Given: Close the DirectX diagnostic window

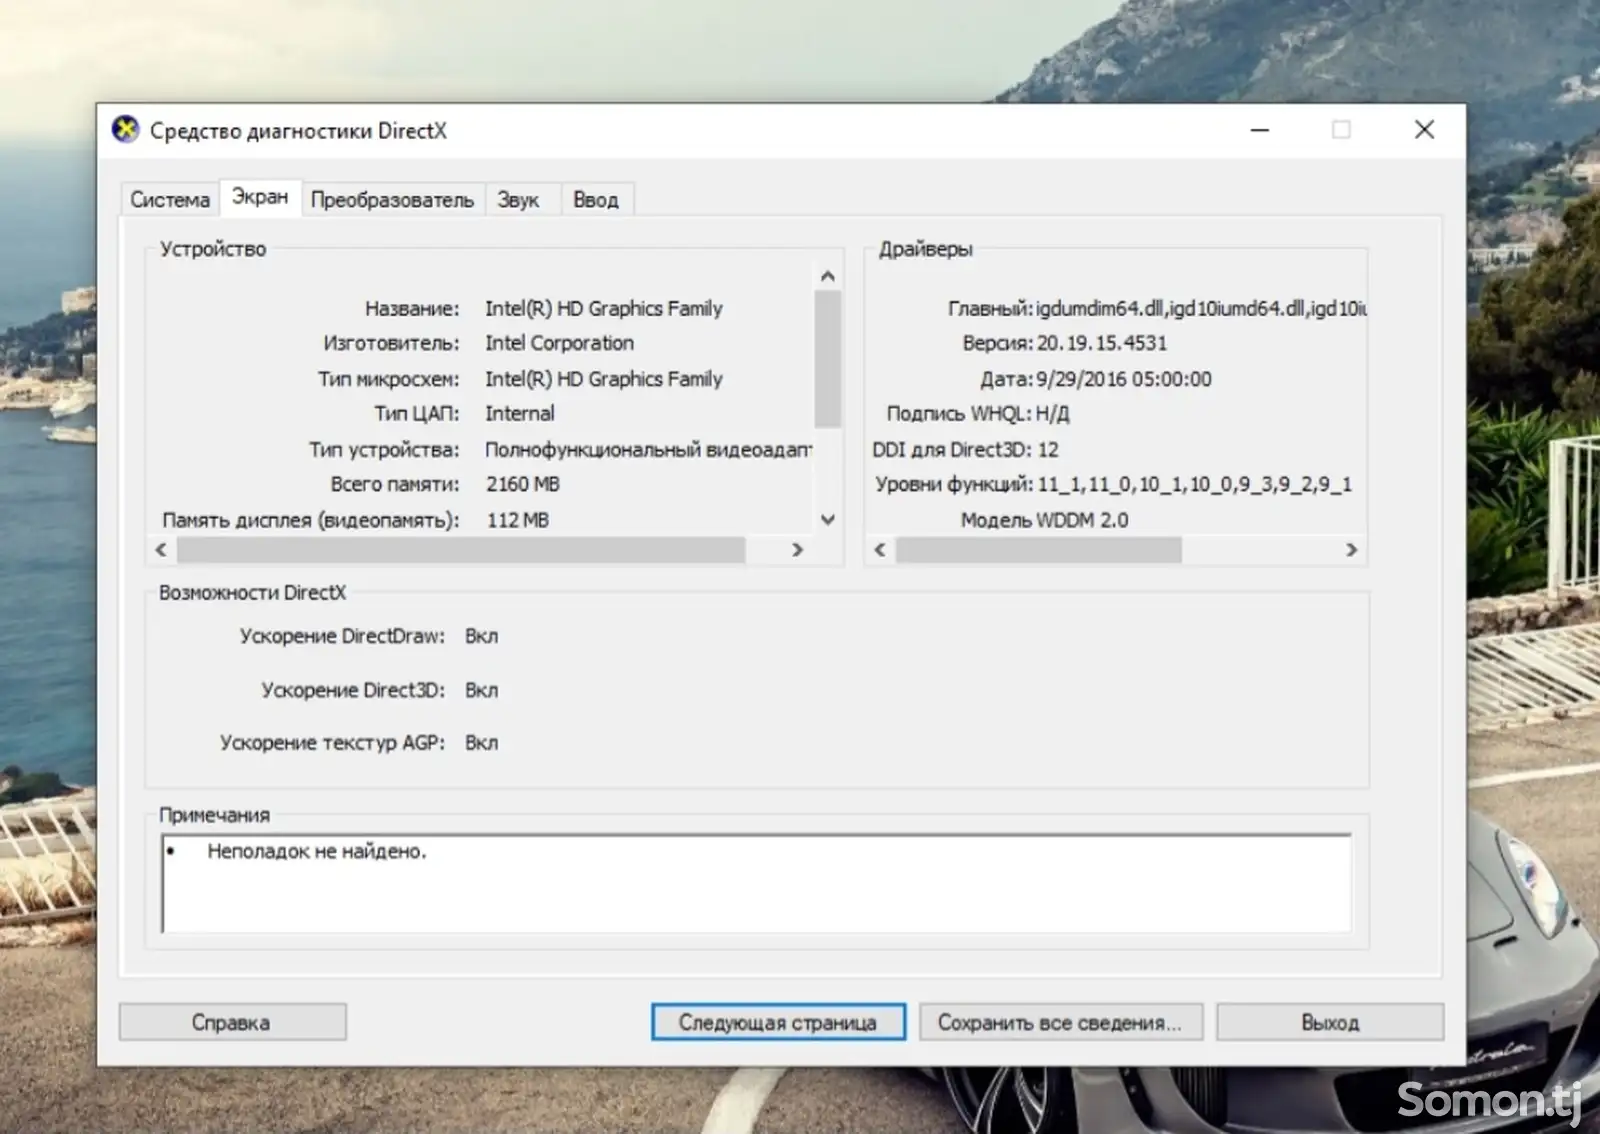Looking at the screenshot, I should tap(1424, 130).
